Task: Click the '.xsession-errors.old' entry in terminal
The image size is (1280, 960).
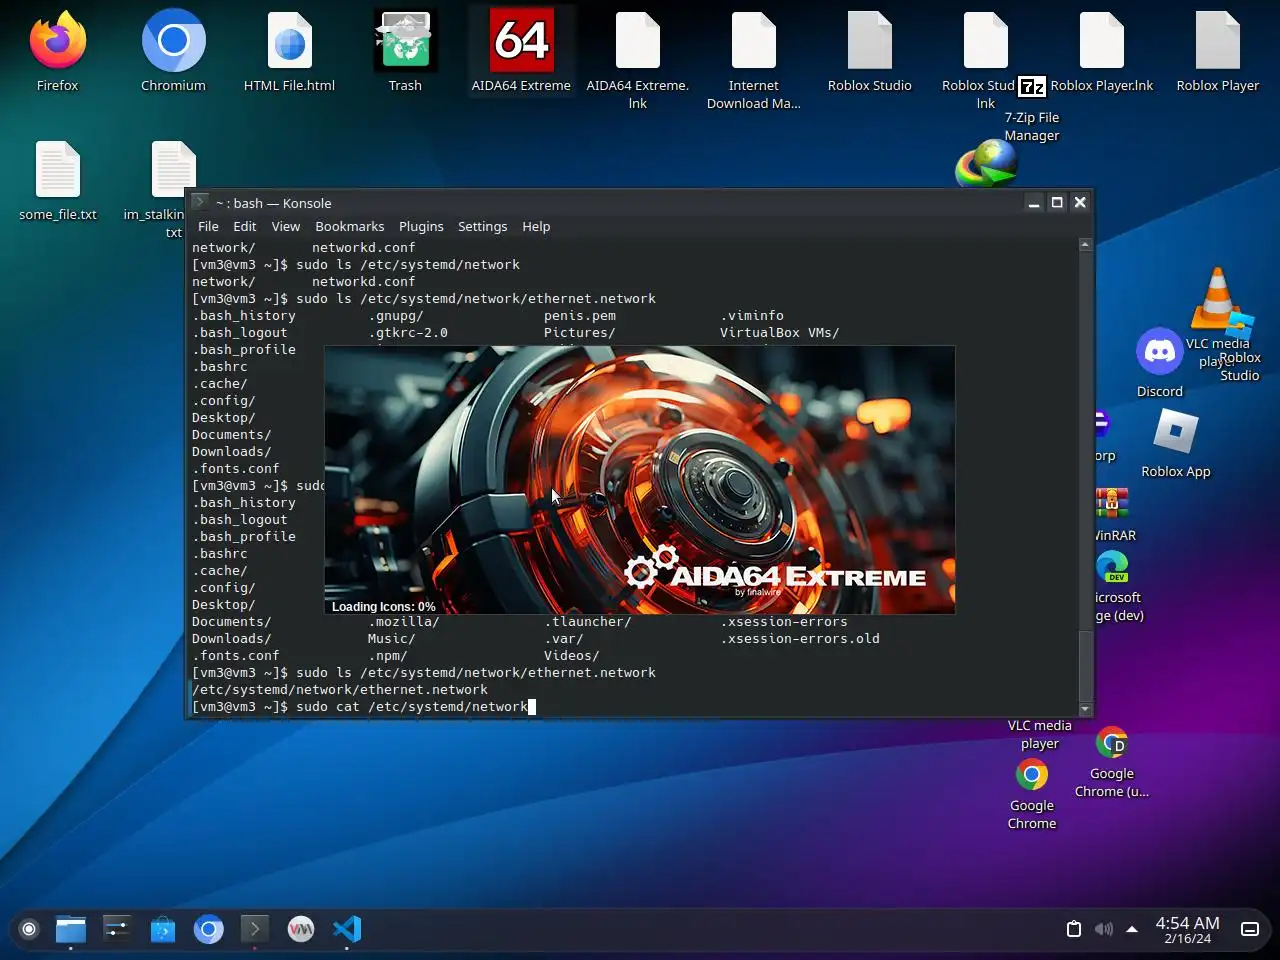Action: pyautogui.click(x=800, y=638)
